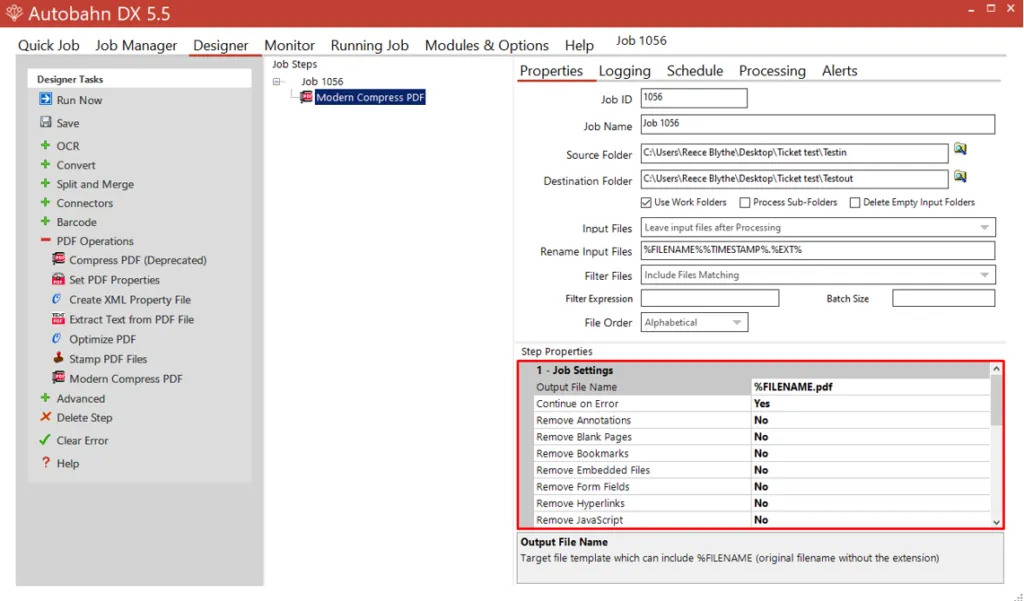1024x601 pixels.
Task: Click the Job ID field
Action: [x=694, y=98]
